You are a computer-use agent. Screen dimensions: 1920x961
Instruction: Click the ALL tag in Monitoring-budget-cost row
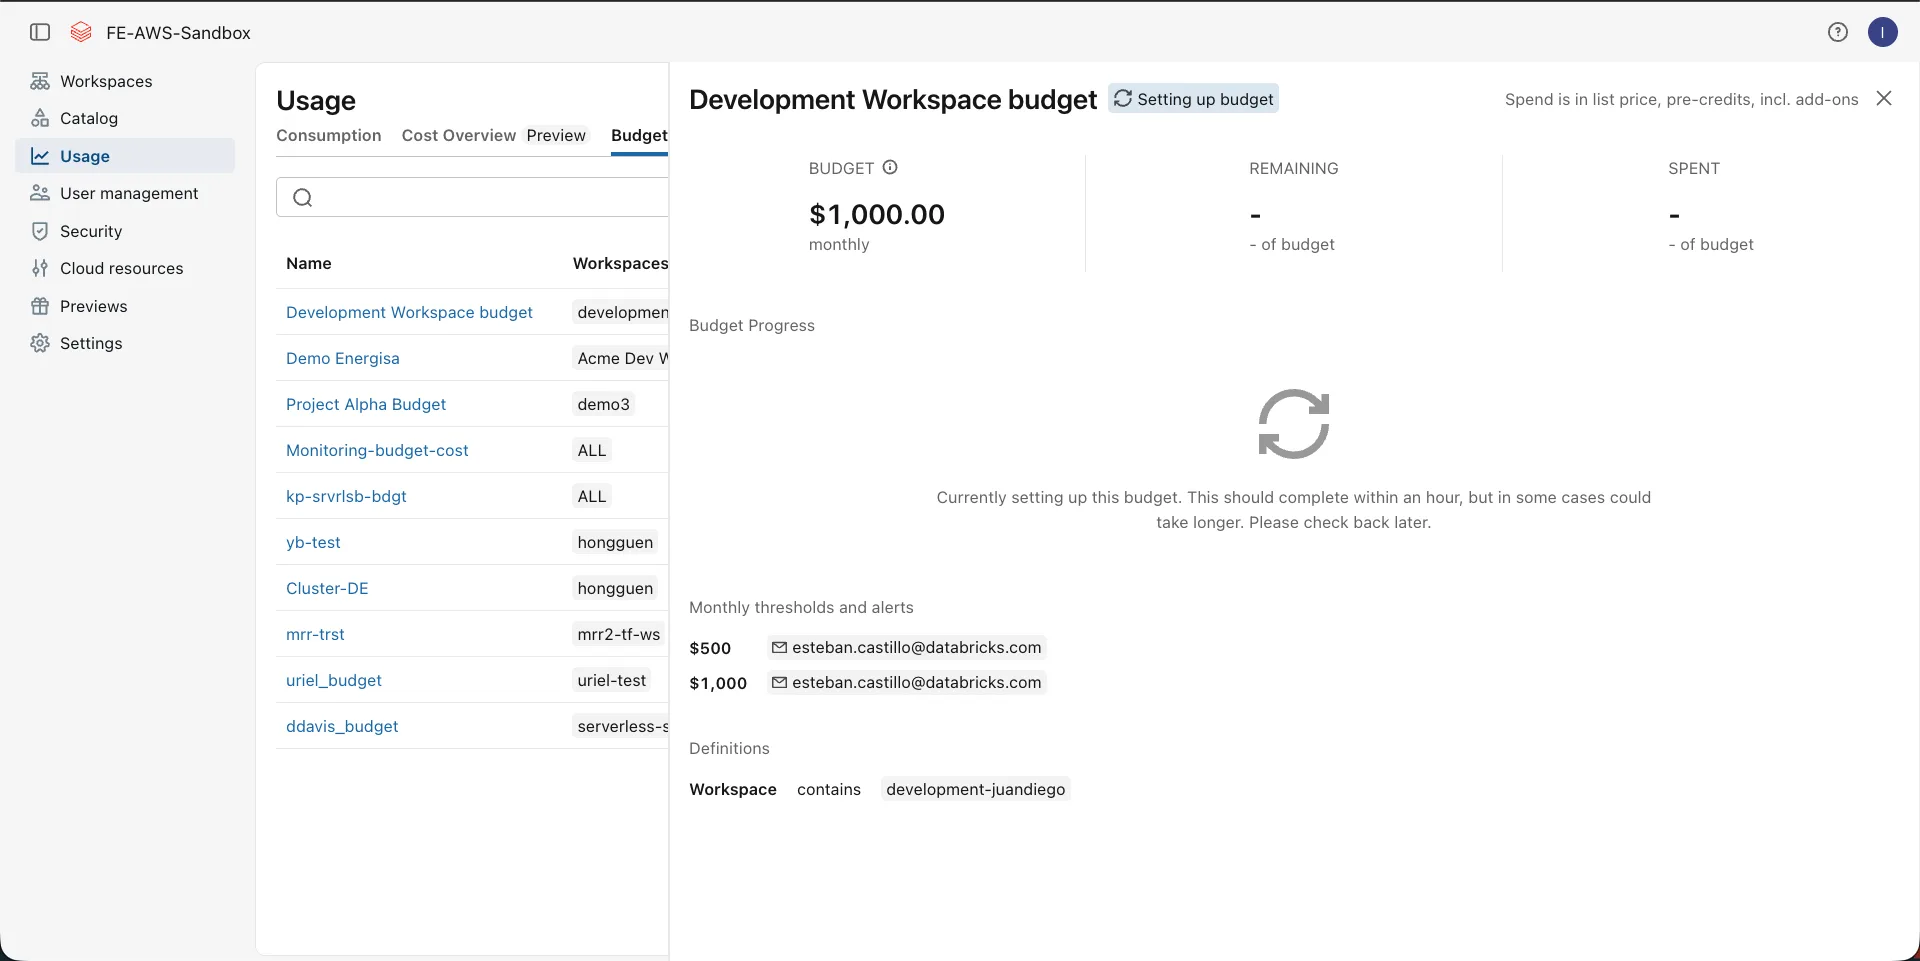pyautogui.click(x=592, y=450)
